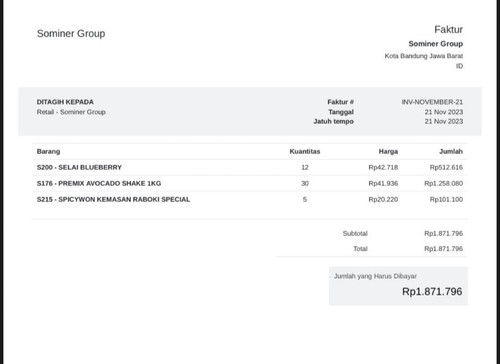Click the Sominer Group logo text at top left
The image size is (500, 364).
tap(71, 34)
